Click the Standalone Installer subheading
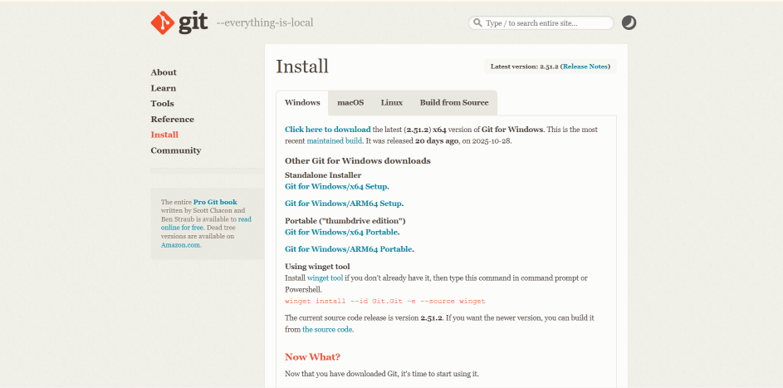 pyautogui.click(x=323, y=175)
